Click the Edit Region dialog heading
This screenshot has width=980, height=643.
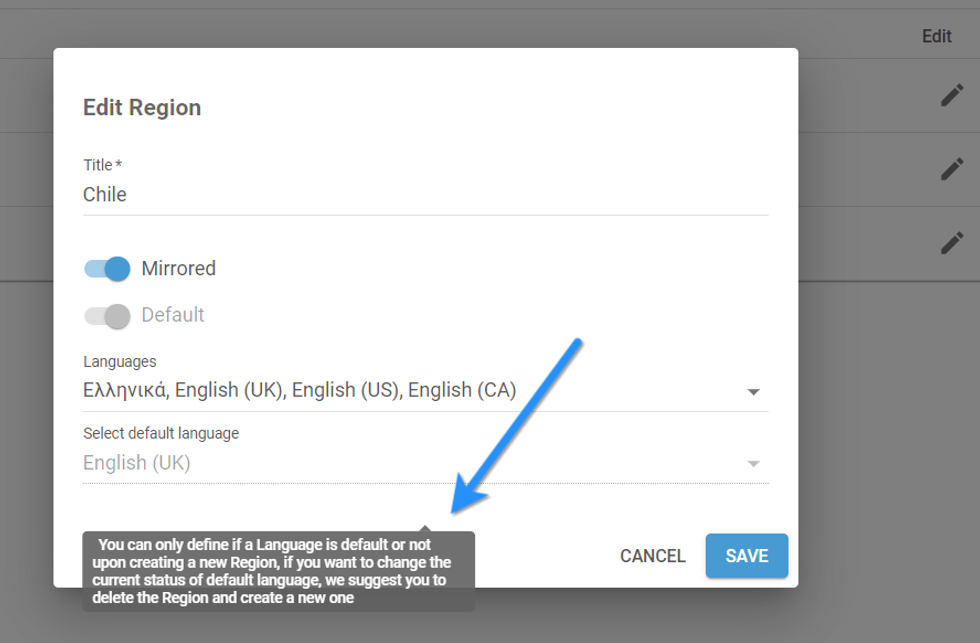(142, 108)
